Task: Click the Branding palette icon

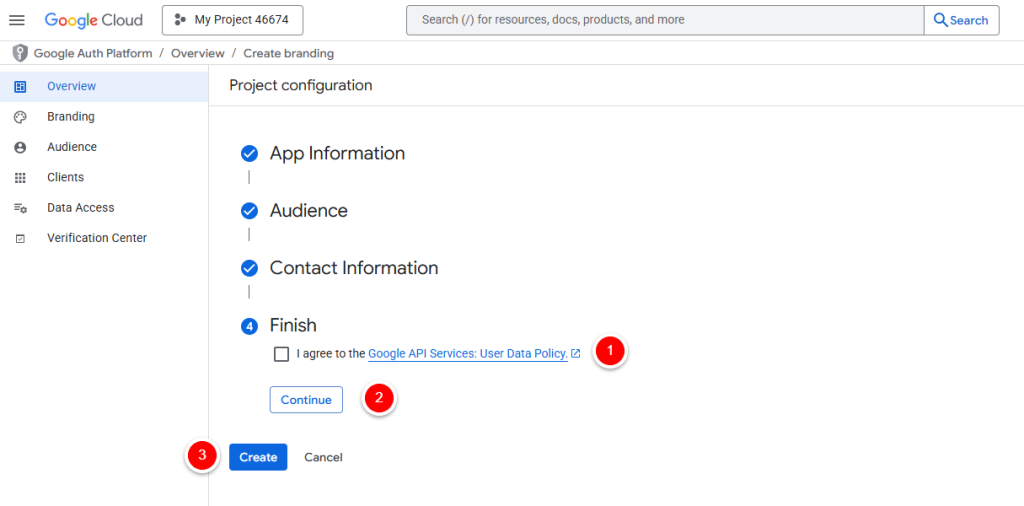Action: pos(20,117)
